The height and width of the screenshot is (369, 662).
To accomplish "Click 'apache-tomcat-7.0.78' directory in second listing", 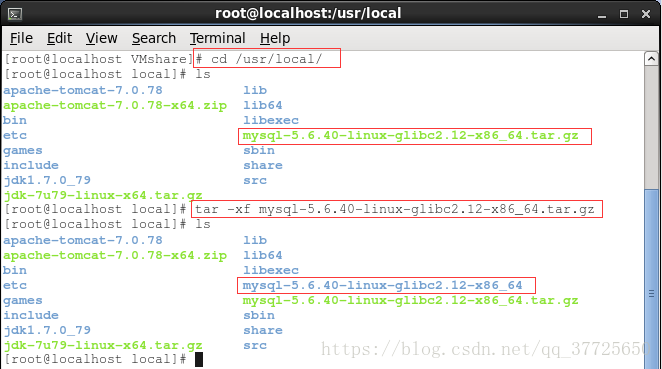I will point(83,240).
